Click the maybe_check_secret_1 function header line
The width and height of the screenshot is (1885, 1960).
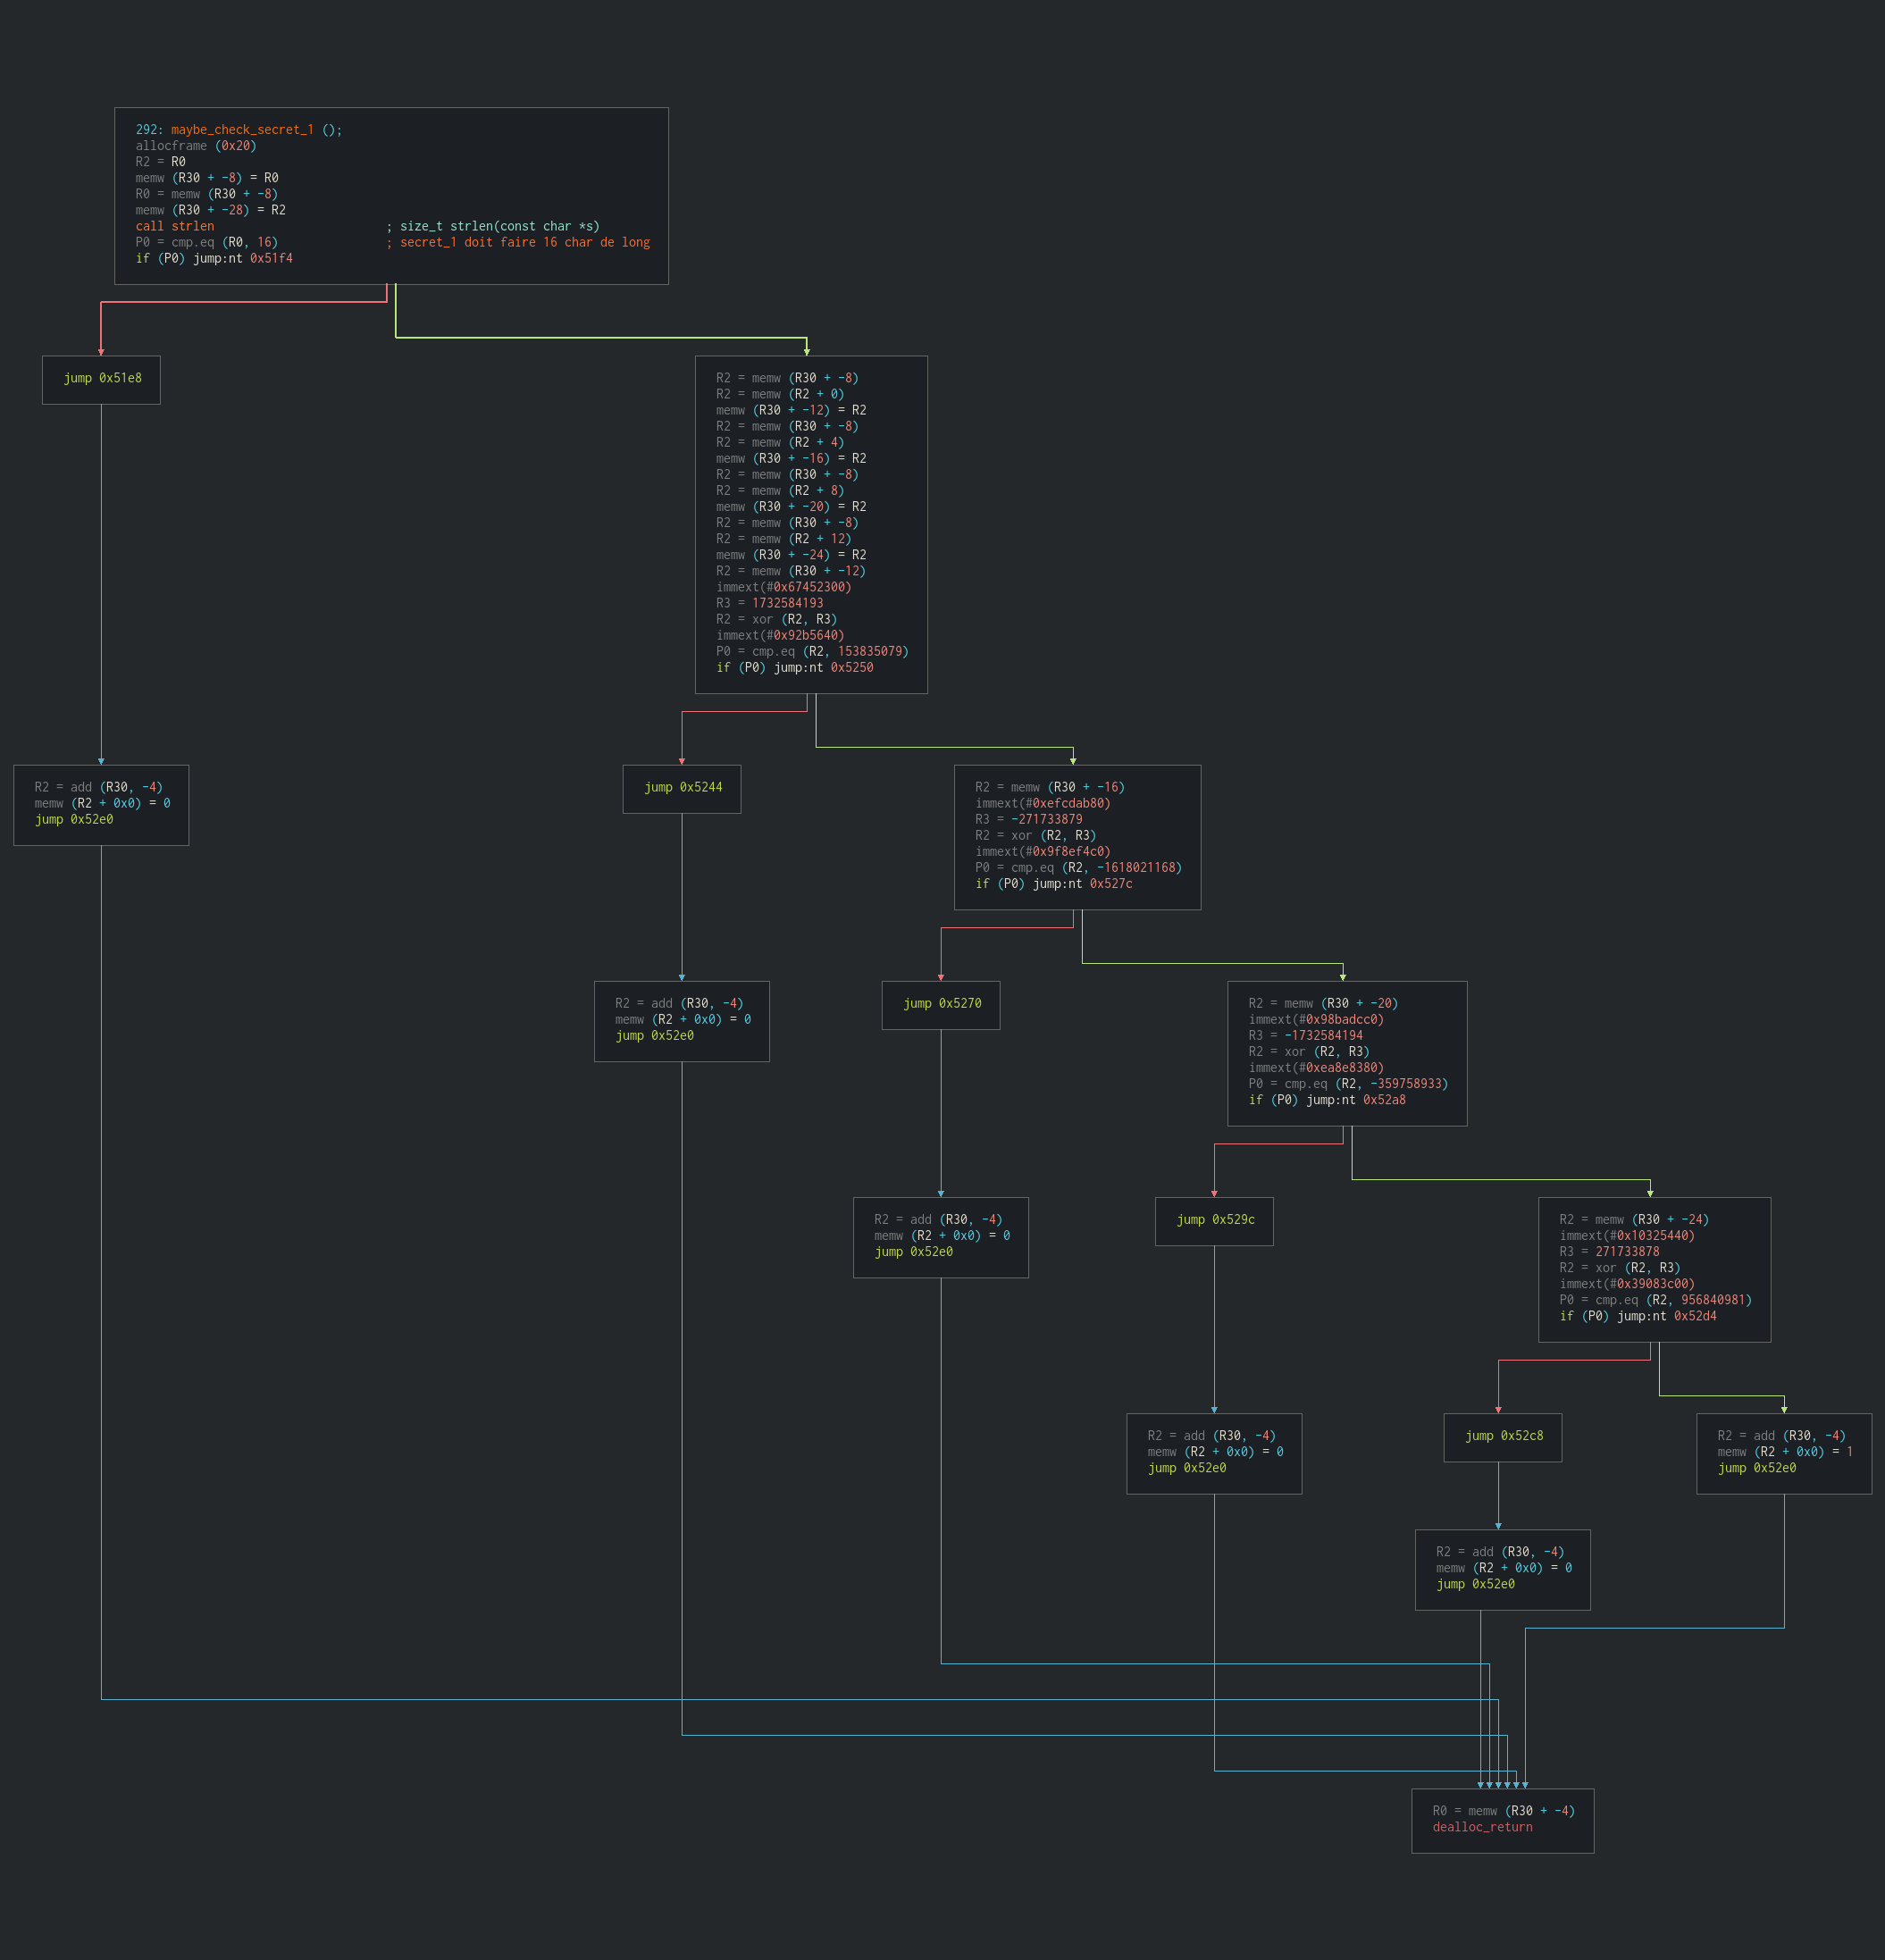(239, 130)
